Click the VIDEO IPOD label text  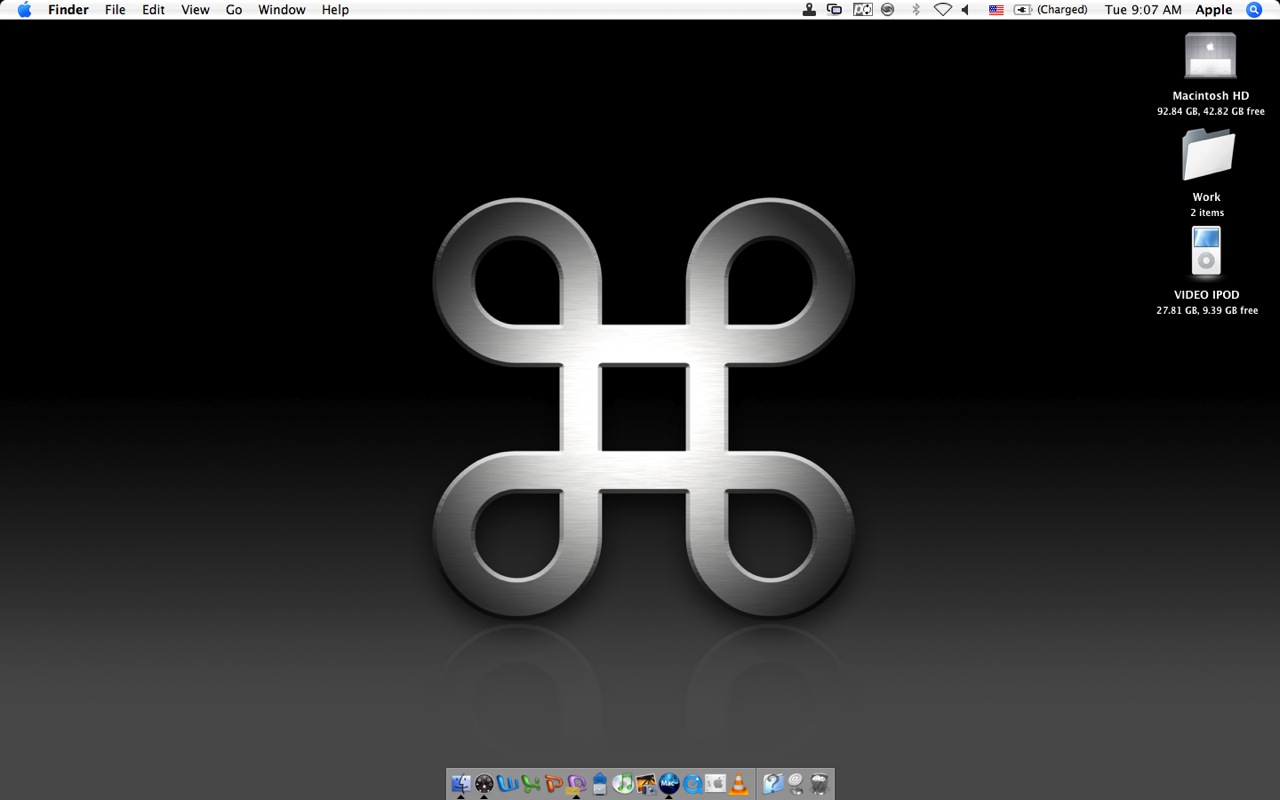pyautogui.click(x=1207, y=295)
